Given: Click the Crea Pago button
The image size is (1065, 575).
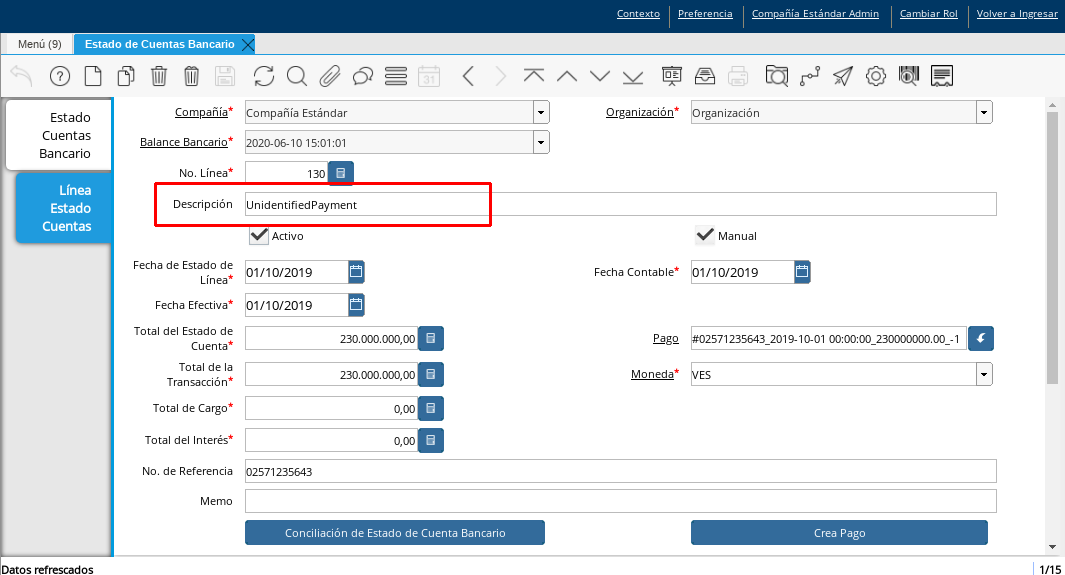Looking at the screenshot, I should coord(840,533).
